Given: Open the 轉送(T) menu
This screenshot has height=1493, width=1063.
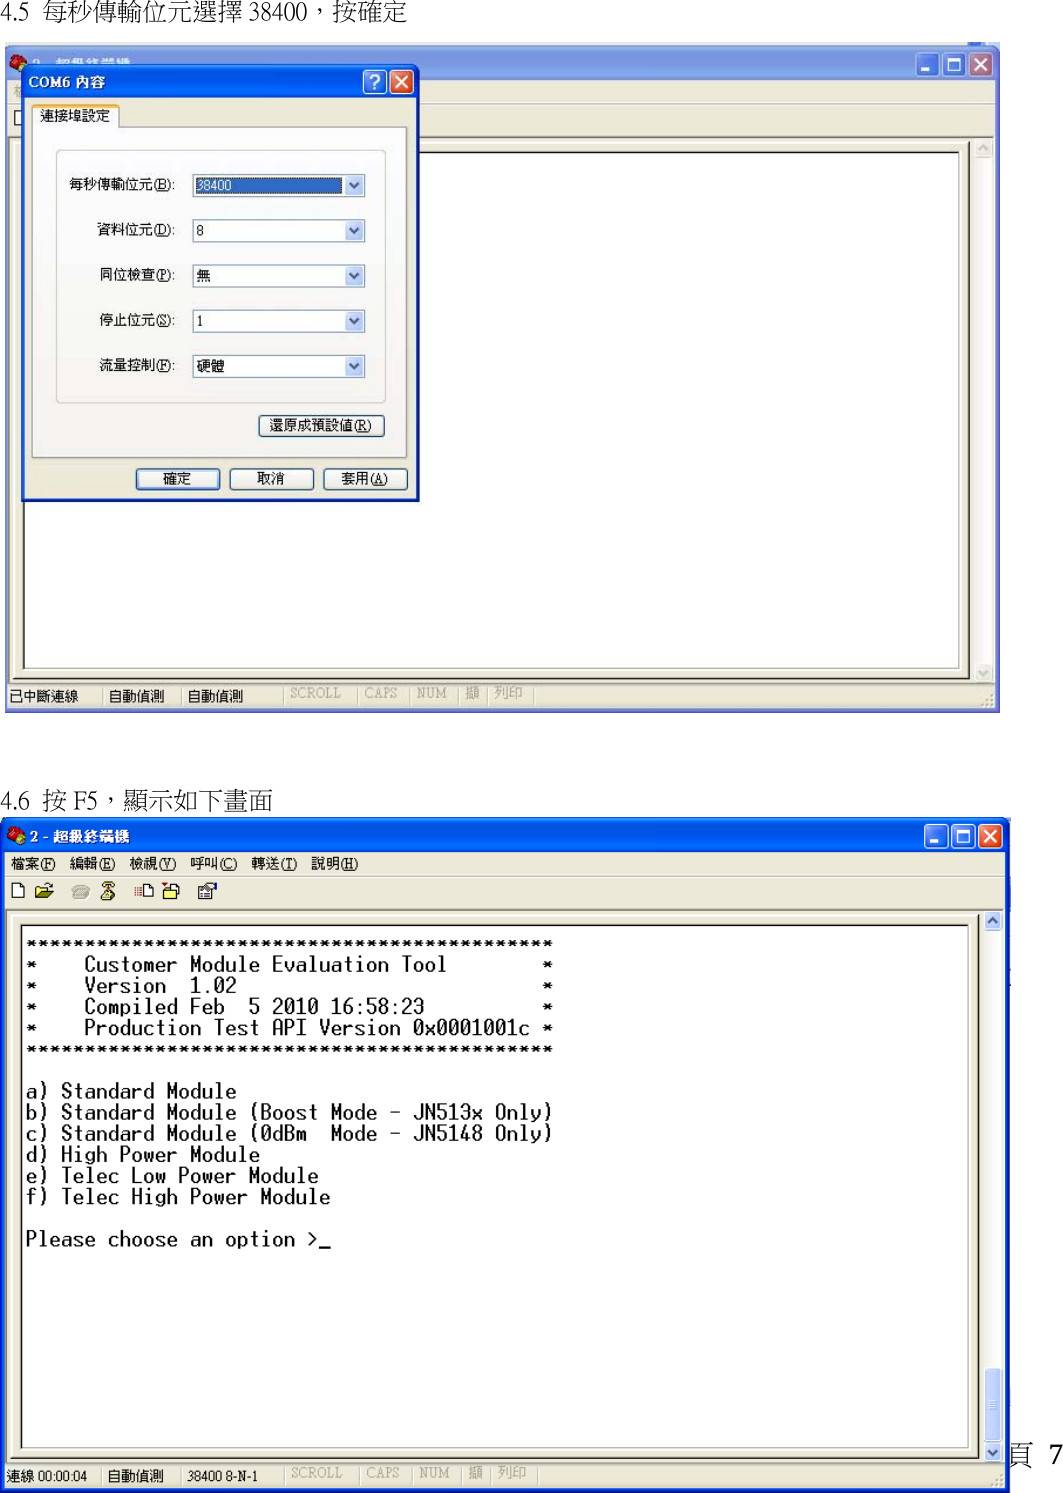Looking at the screenshot, I should [x=274, y=863].
